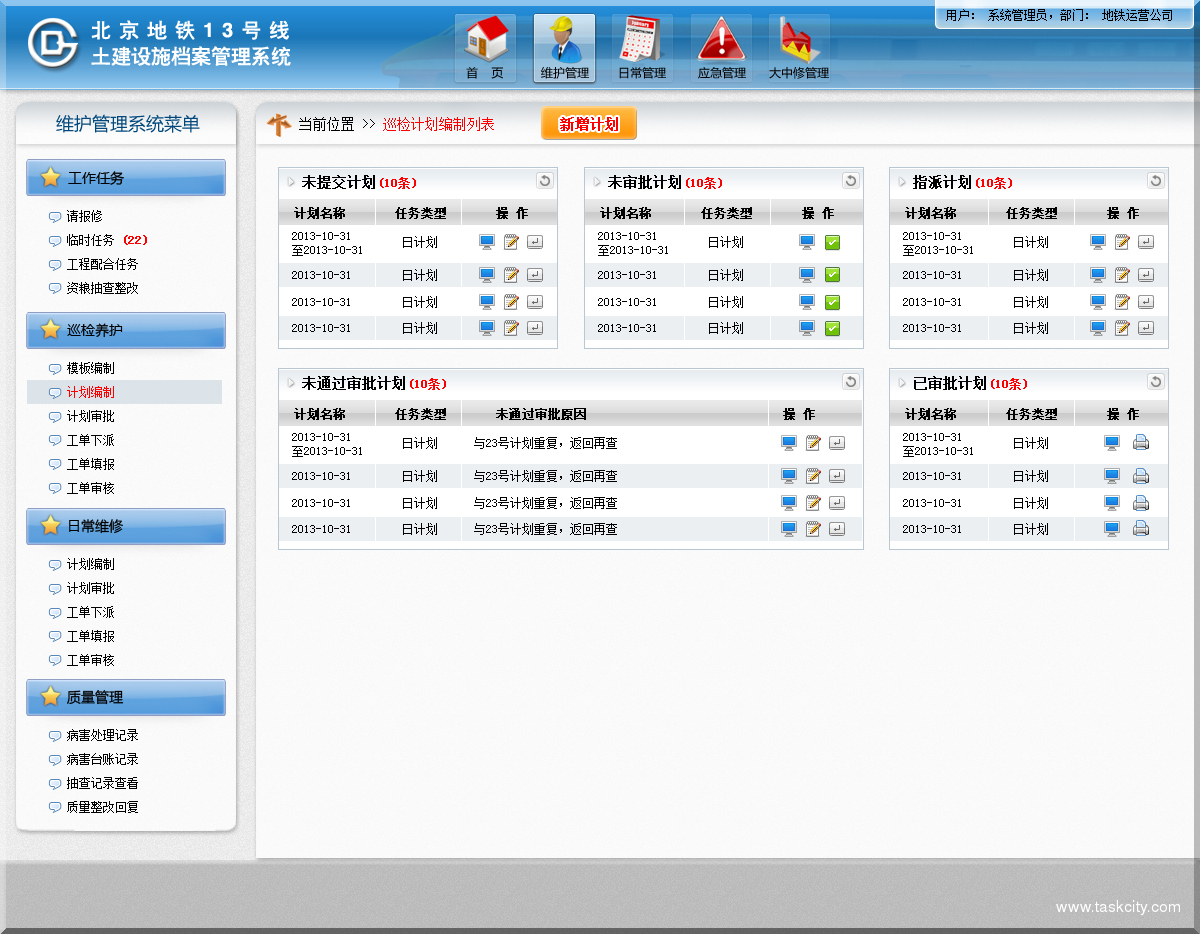Viewport: 1200px width, 934px height.
Task: Open 临时任务 (22) in the sidebar menu
Action: [x=91, y=240]
